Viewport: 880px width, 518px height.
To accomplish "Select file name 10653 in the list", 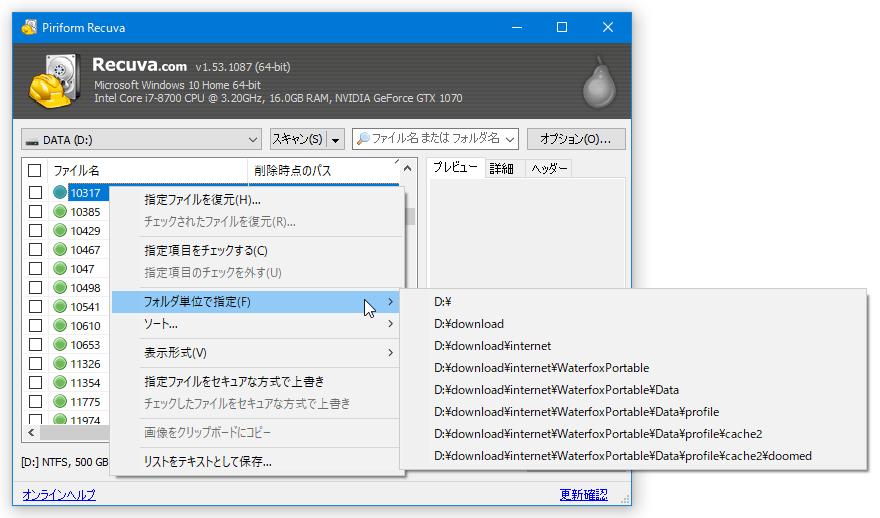I will pos(85,345).
